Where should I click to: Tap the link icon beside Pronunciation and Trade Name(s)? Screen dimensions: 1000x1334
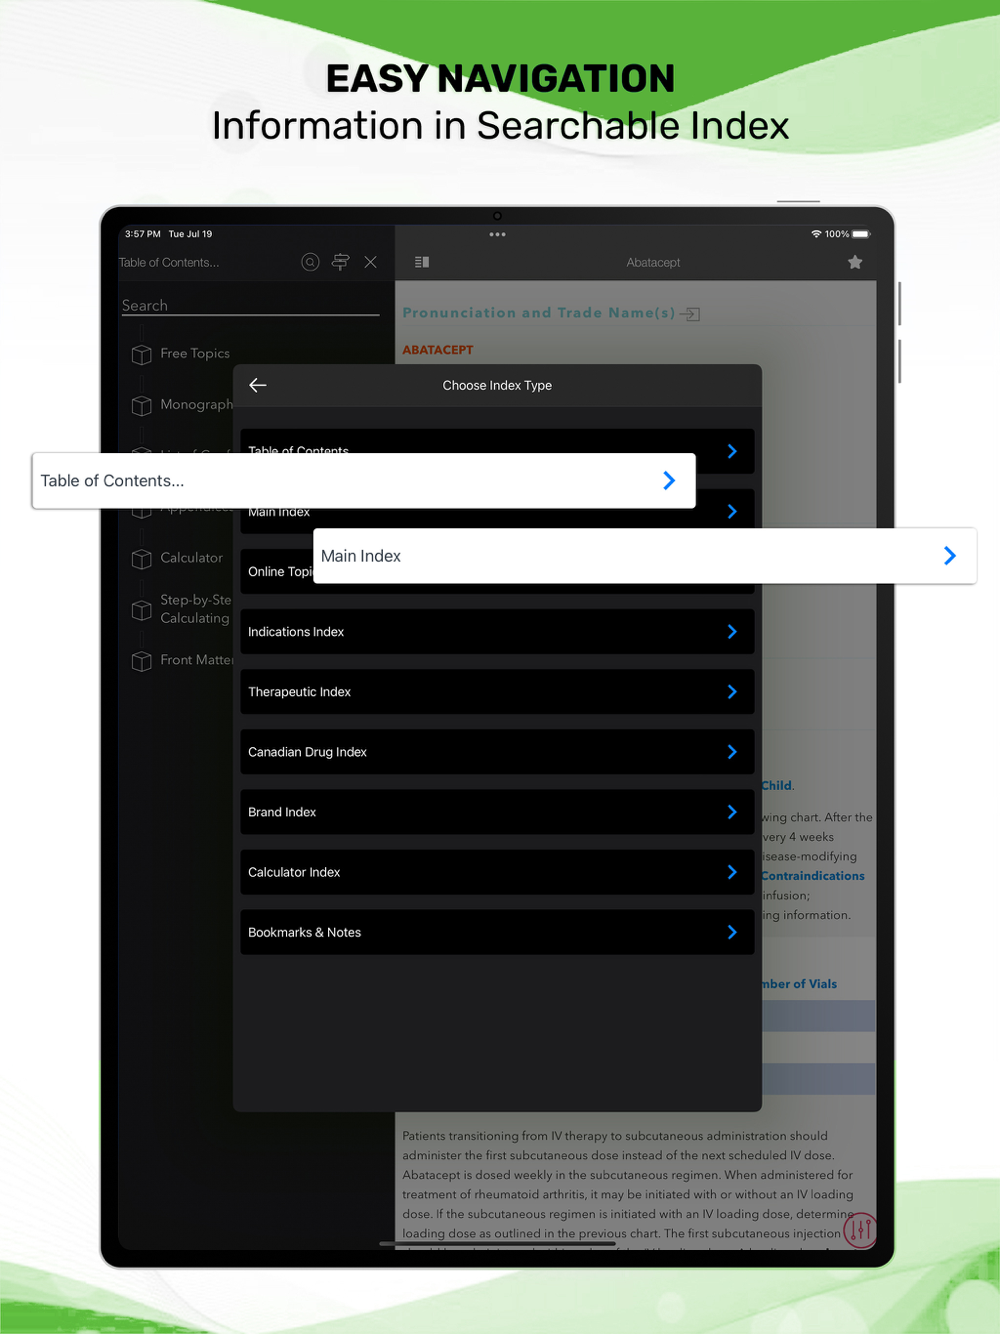point(690,314)
